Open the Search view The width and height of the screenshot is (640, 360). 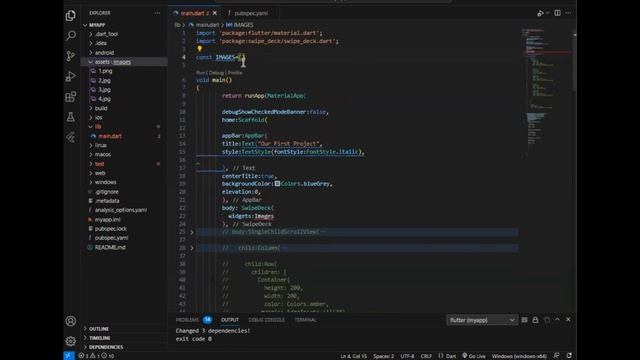point(71,36)
